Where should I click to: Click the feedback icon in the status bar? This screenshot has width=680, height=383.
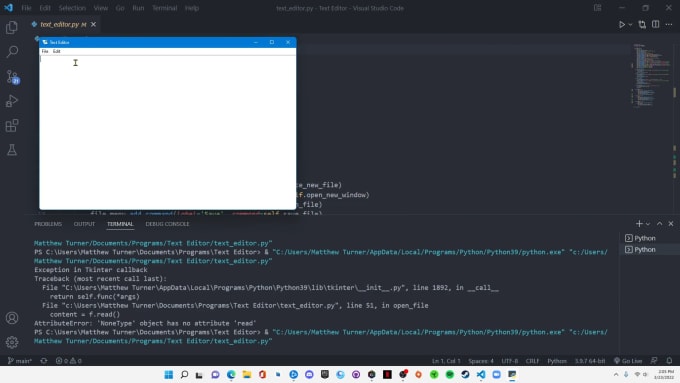pyautogui.click(x=654, y=361)
